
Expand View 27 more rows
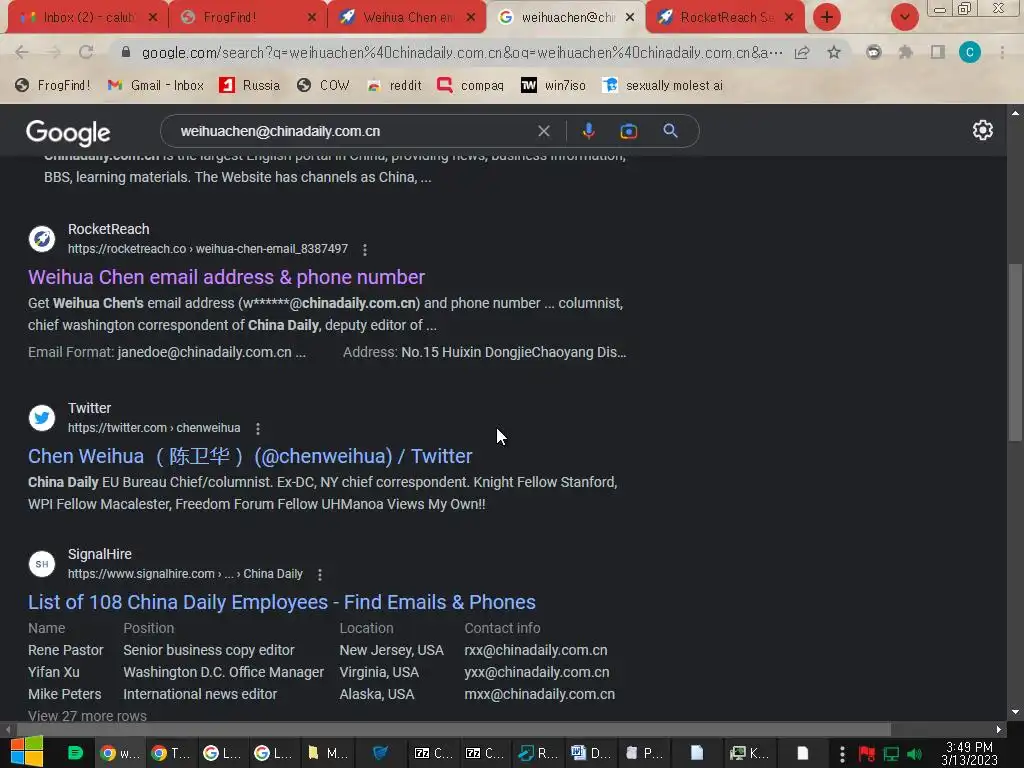(88, 716)
